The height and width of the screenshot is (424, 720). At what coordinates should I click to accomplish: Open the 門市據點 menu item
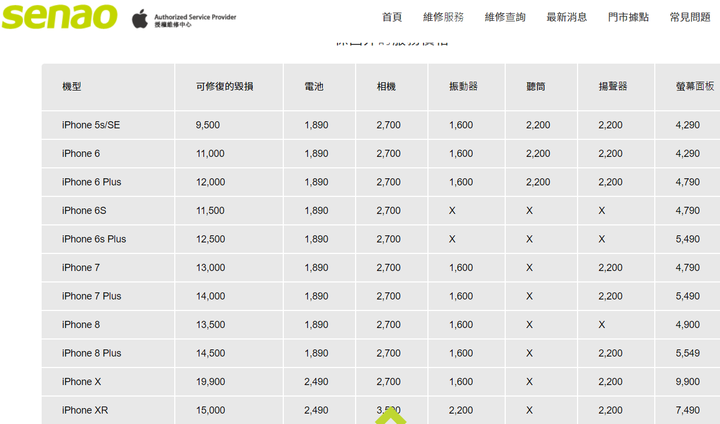click(628, 17)
